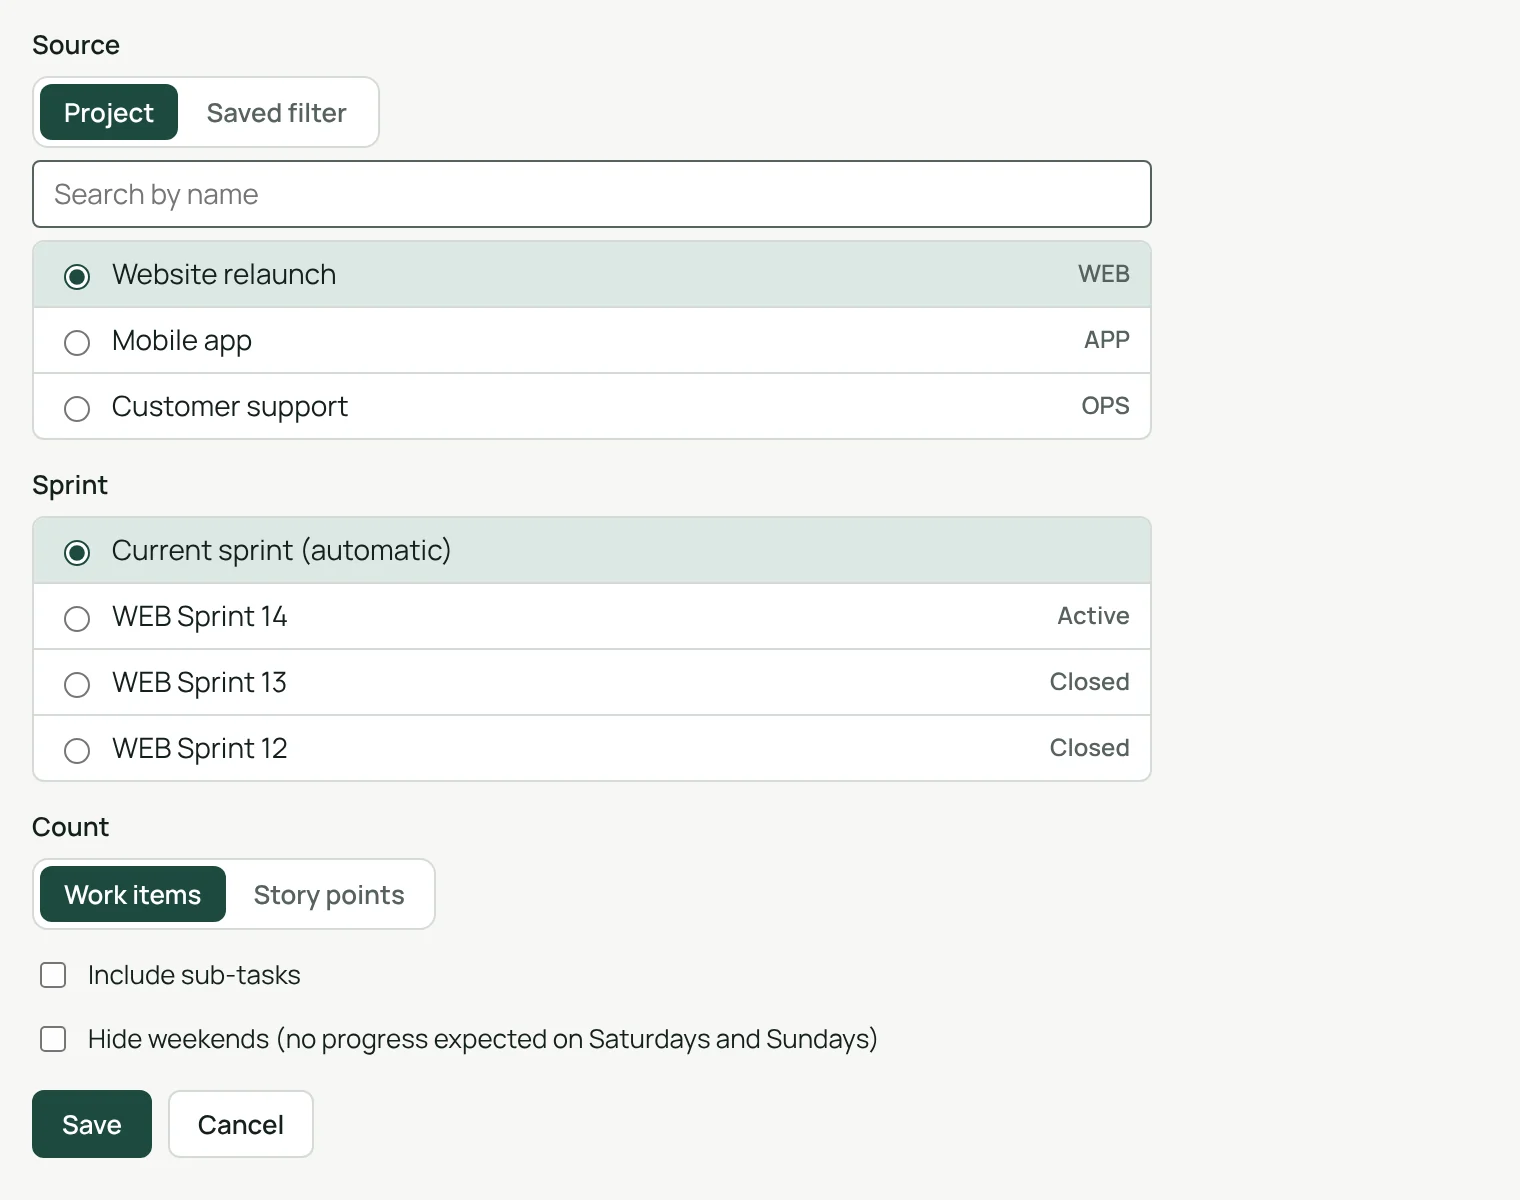
Task: Click the APP project key label
Action: [x=1107, y=340]
